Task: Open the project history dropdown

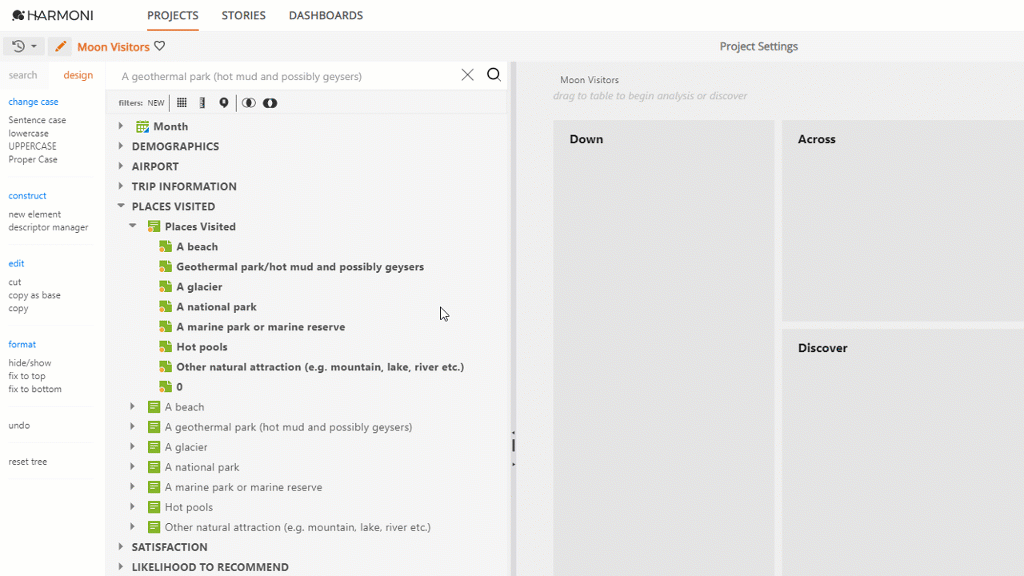Action: point(24,46)
